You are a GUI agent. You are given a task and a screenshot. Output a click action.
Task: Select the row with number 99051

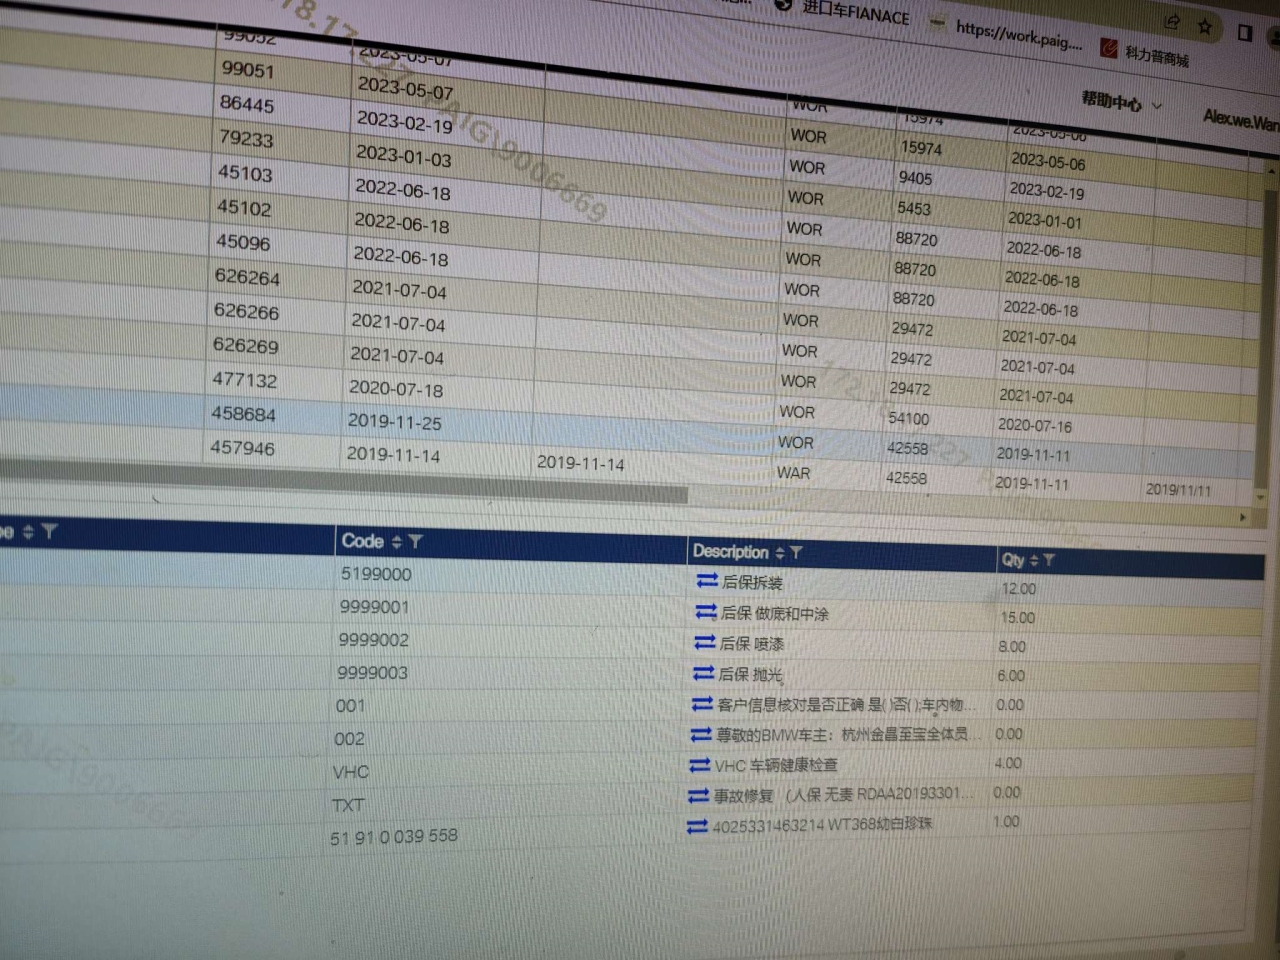[247, 70]
